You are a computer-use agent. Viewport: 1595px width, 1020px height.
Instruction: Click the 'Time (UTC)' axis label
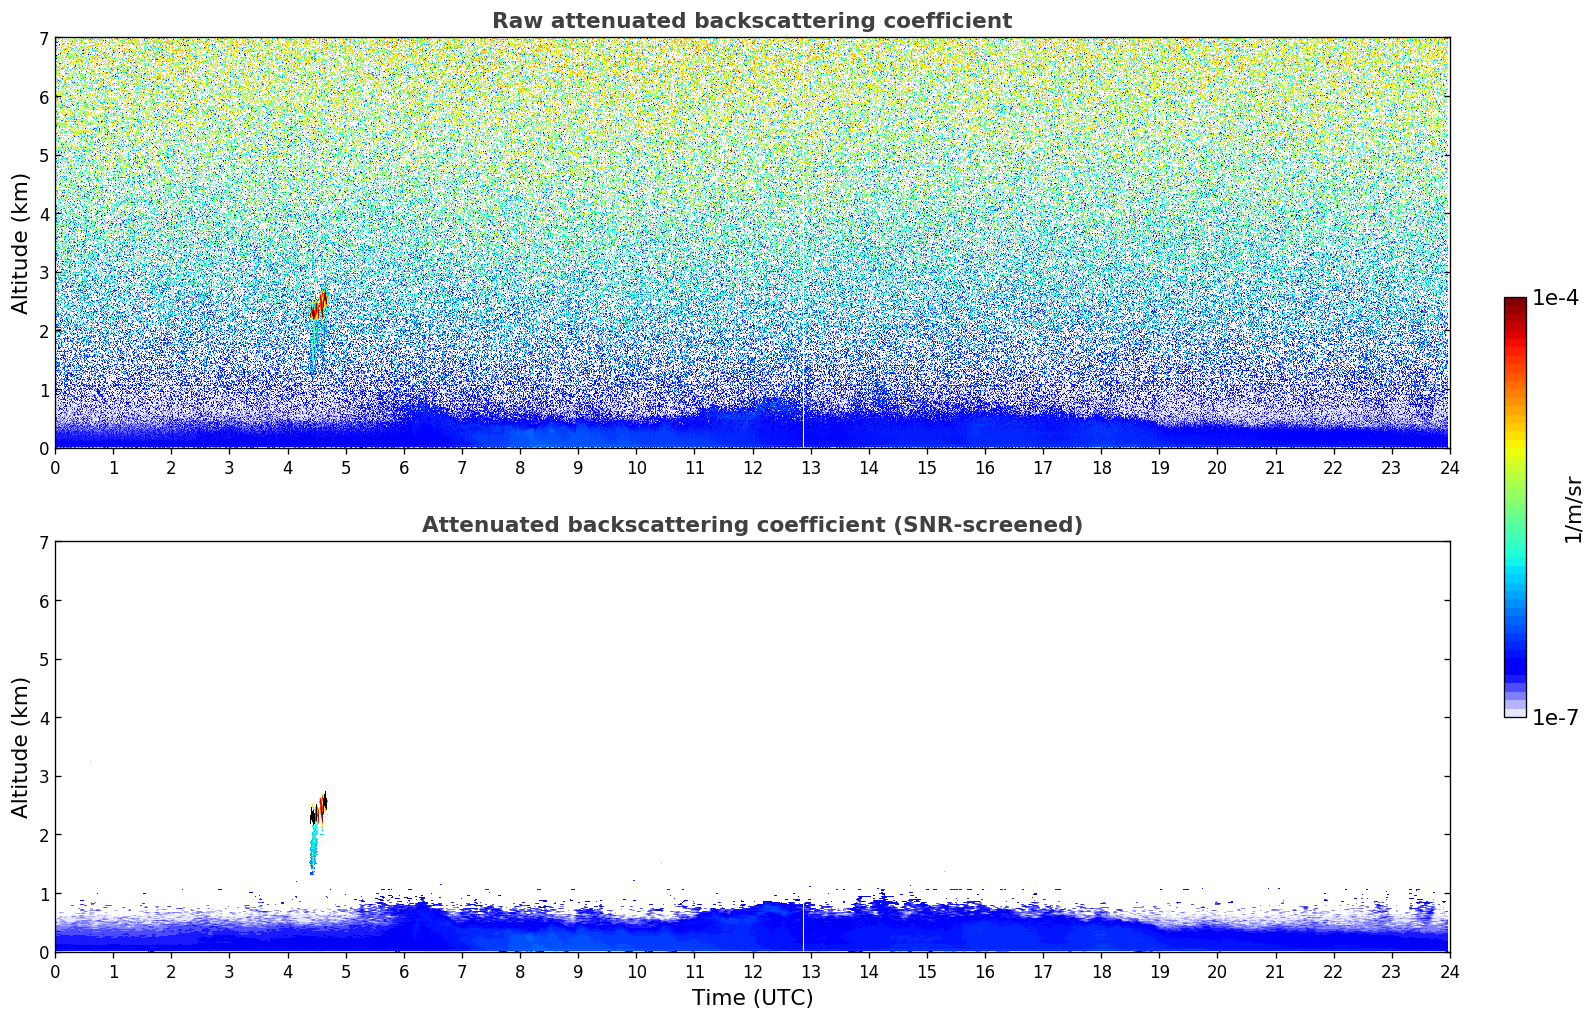pos(752,998)
